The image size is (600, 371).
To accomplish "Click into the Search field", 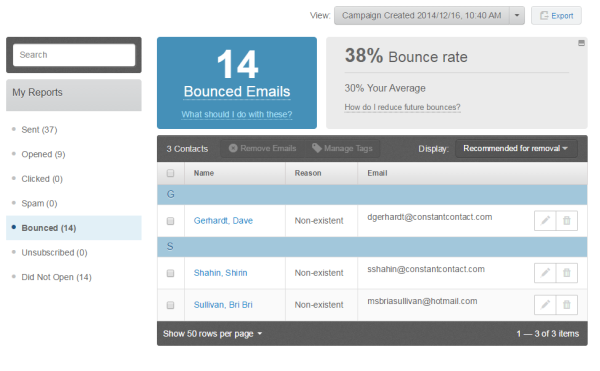I will coord(74,55).
